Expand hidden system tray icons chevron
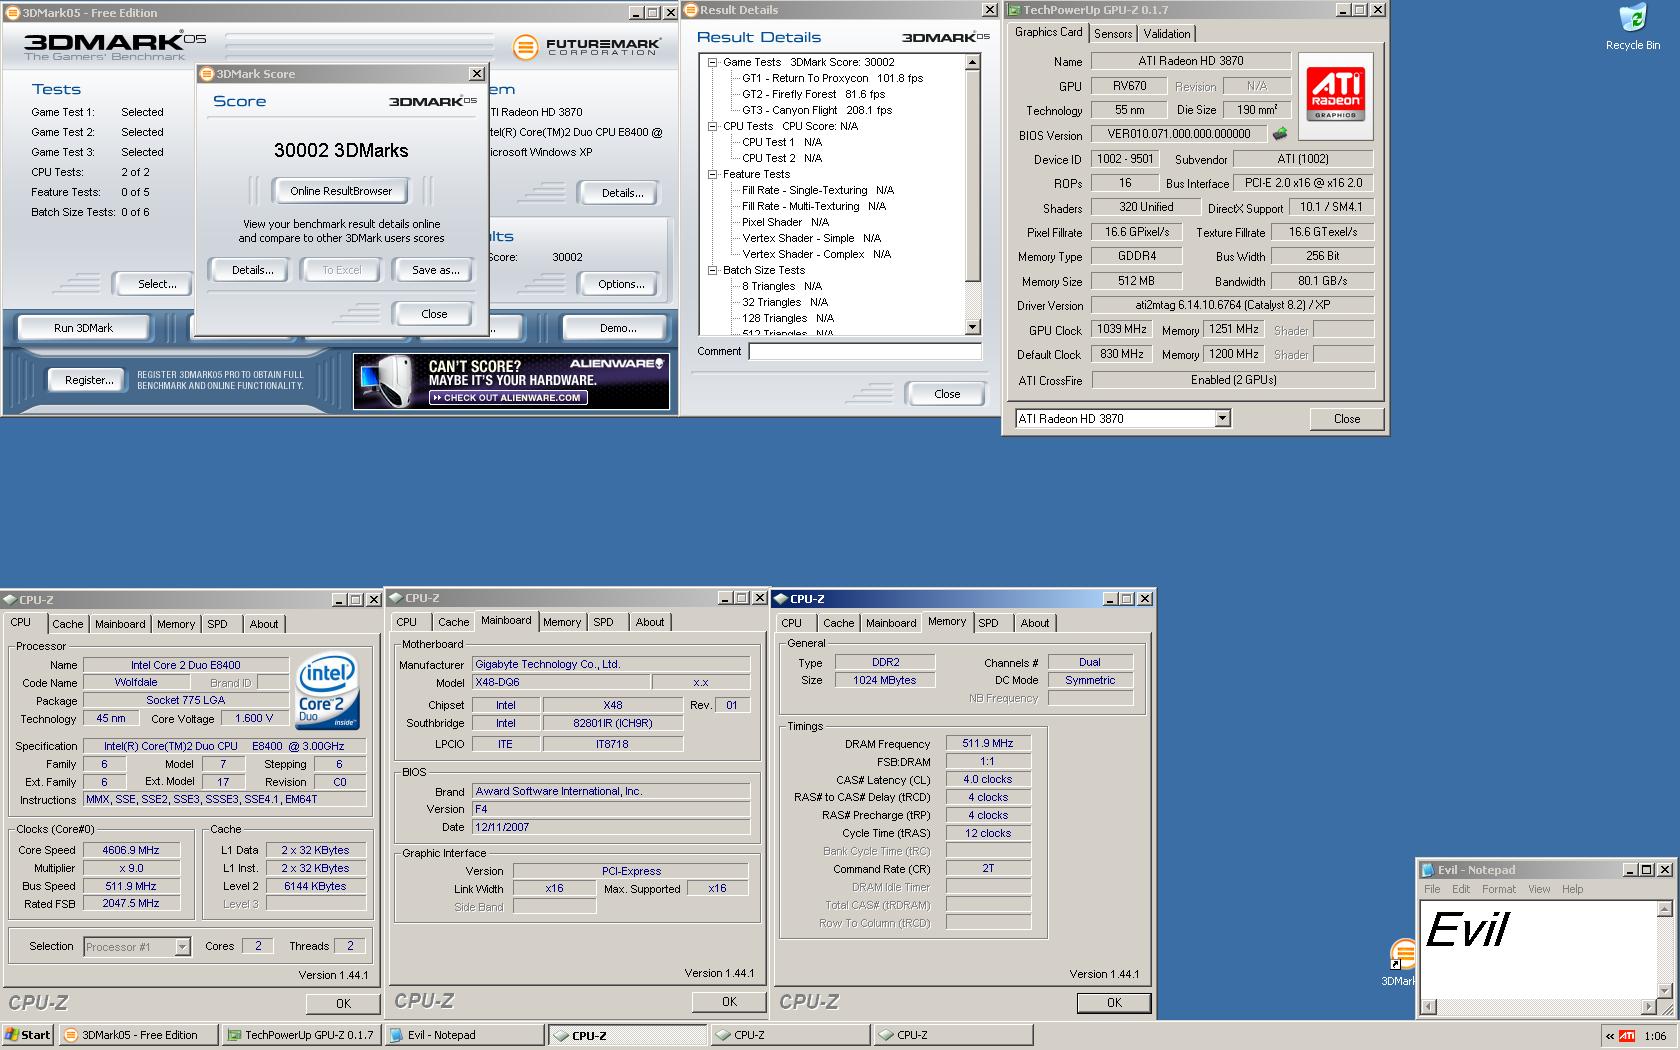1680x1050 pixels. point(1609,1035)
